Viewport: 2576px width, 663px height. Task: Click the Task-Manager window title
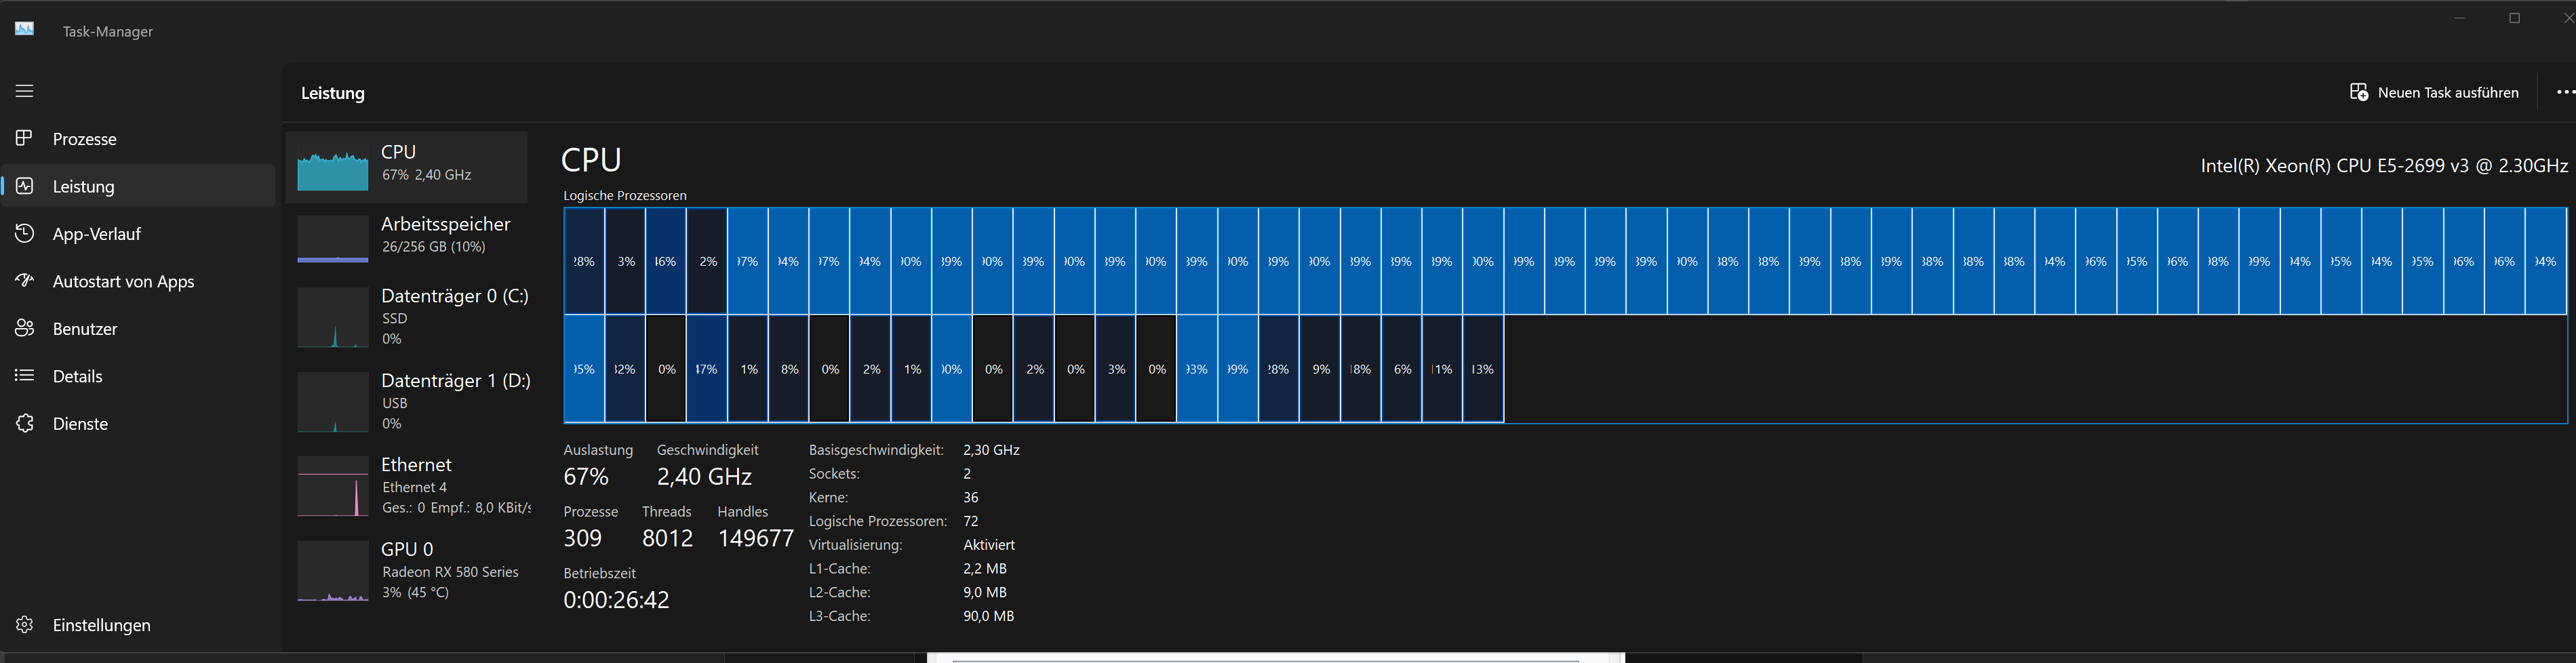[x=108, y=31]
